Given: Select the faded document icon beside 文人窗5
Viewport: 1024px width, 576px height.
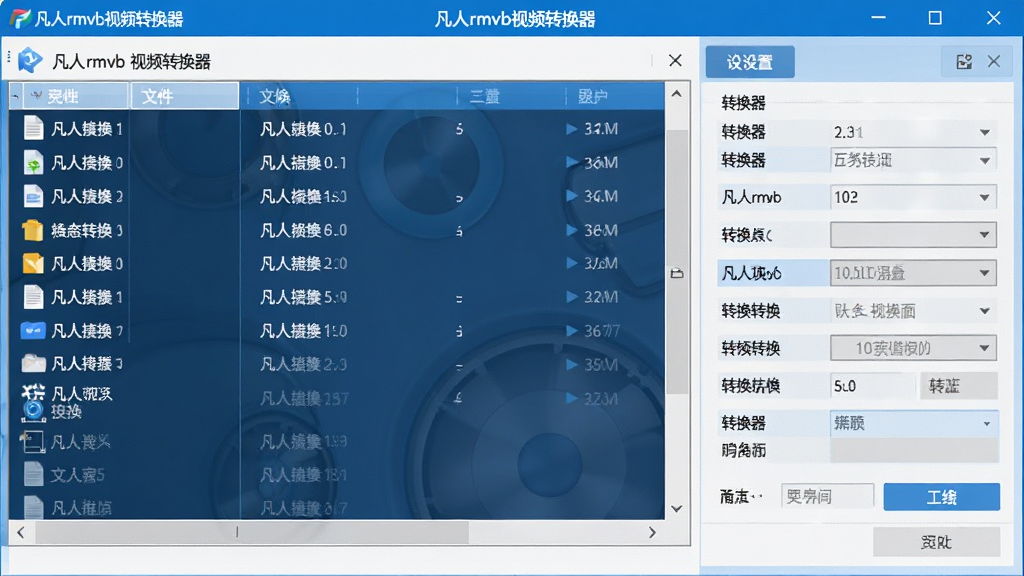Looking at the screenshot, I should click(33, 474).
